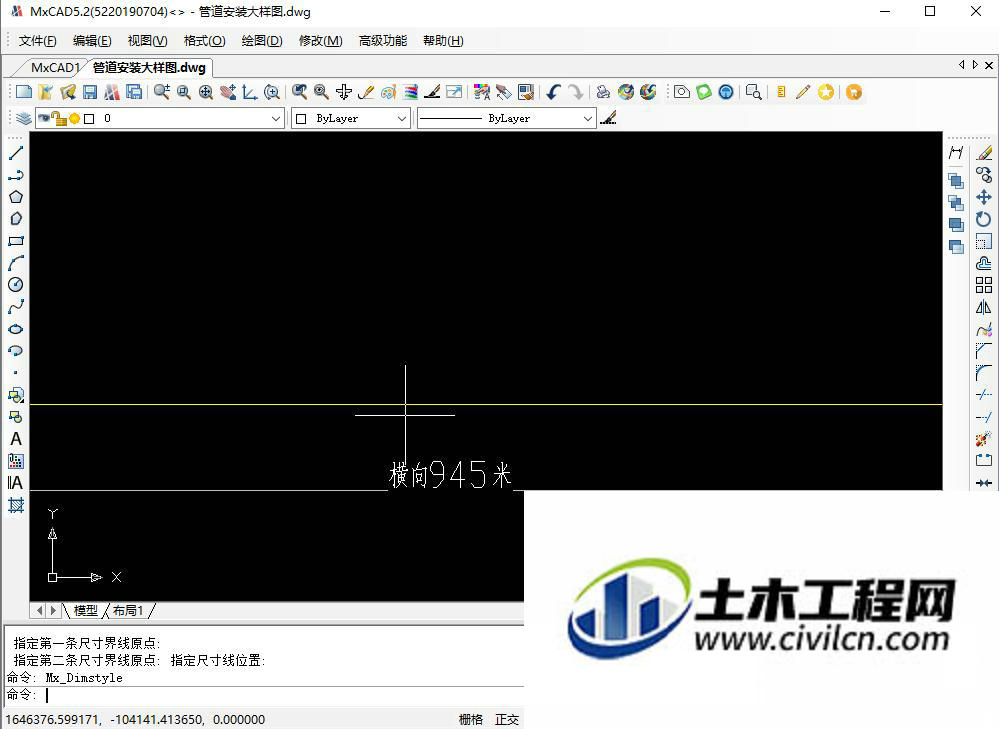Switch to the 布局1 layout tab
The image size is (999, 729).
click(x=128, y=610)
